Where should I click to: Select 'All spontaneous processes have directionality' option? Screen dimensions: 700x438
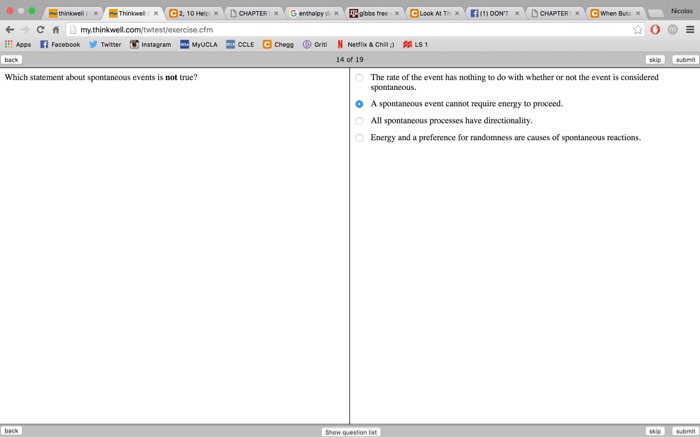(359, 121)
